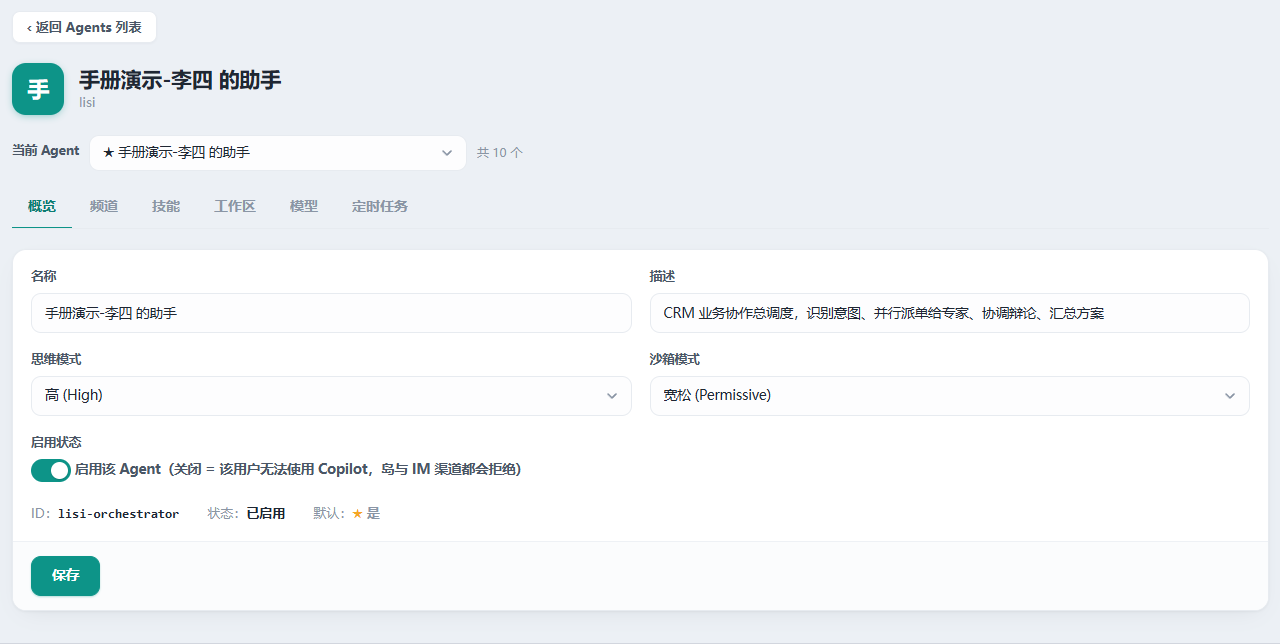Image resolution: width=1280 pixels, height=644 pixels.
Task: Click the ID text lisi-orchestrator
Action: (118, 514)
